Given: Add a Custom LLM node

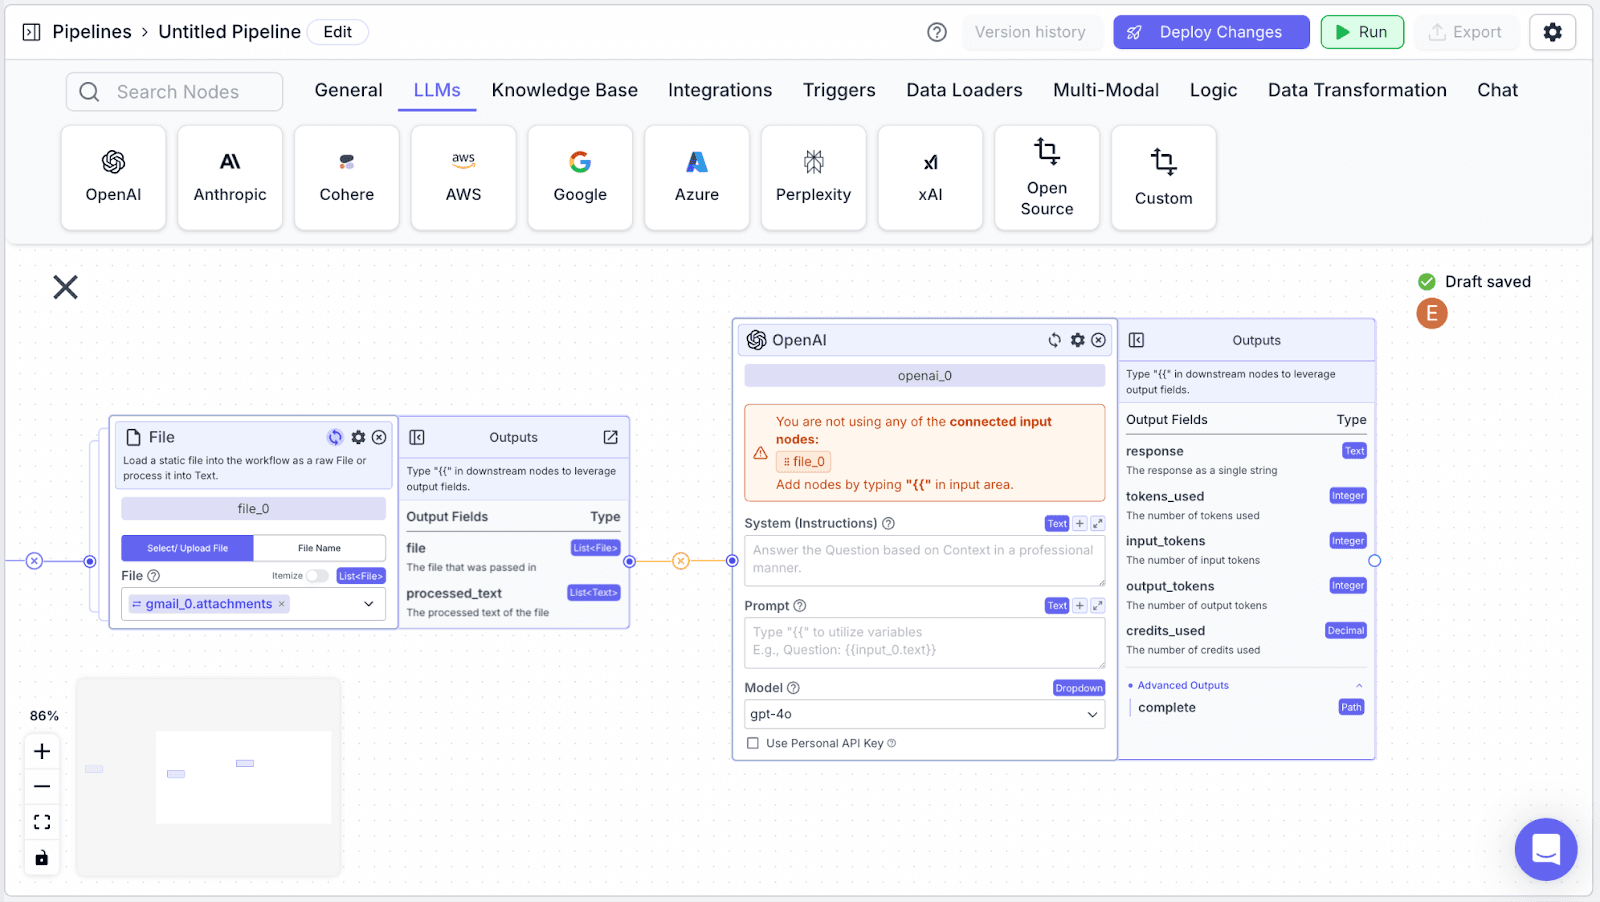Looking at the screenshot, I should point(1164,178).
